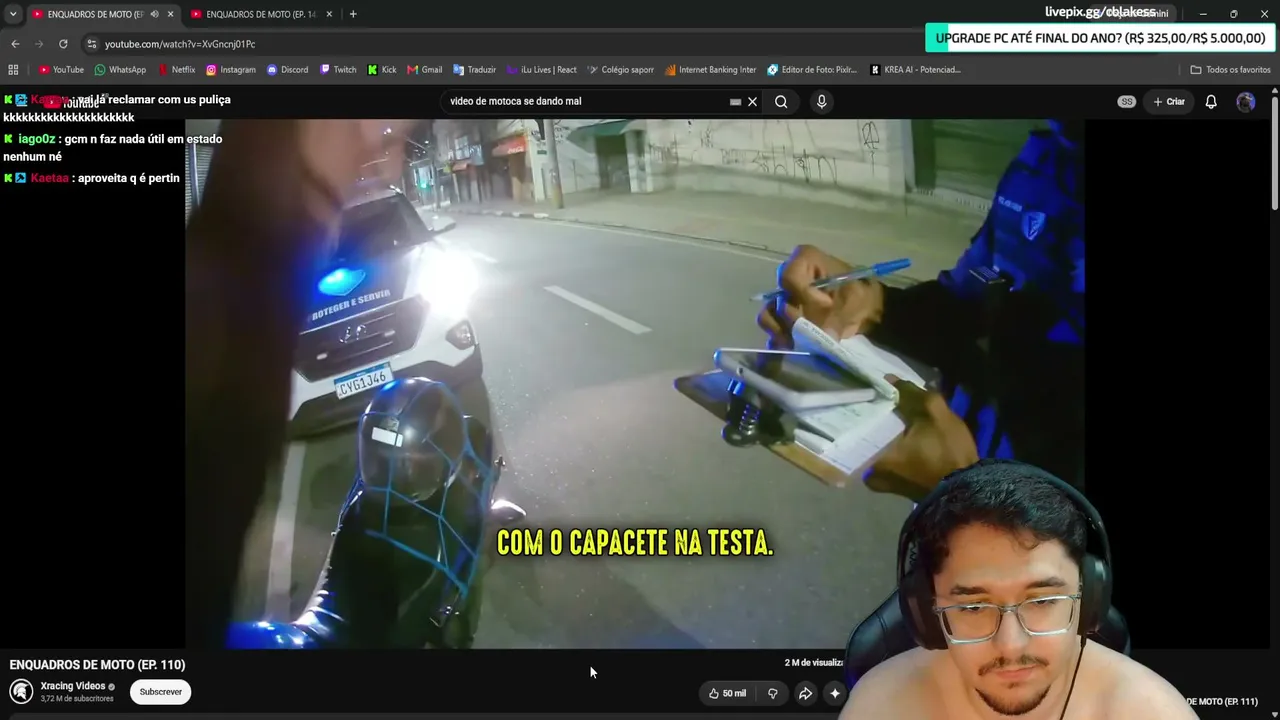The width and height of the screenshot is (1280, 720).
Task: Click the sparkle icon beside share
Action: click(x=835, y=693)
